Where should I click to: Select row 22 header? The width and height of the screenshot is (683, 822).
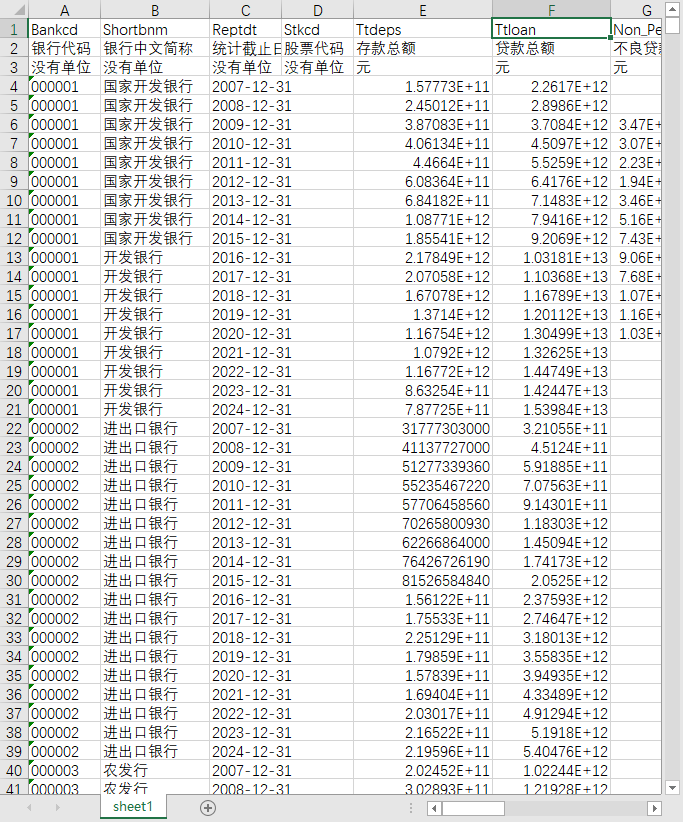tap(14, 428)
